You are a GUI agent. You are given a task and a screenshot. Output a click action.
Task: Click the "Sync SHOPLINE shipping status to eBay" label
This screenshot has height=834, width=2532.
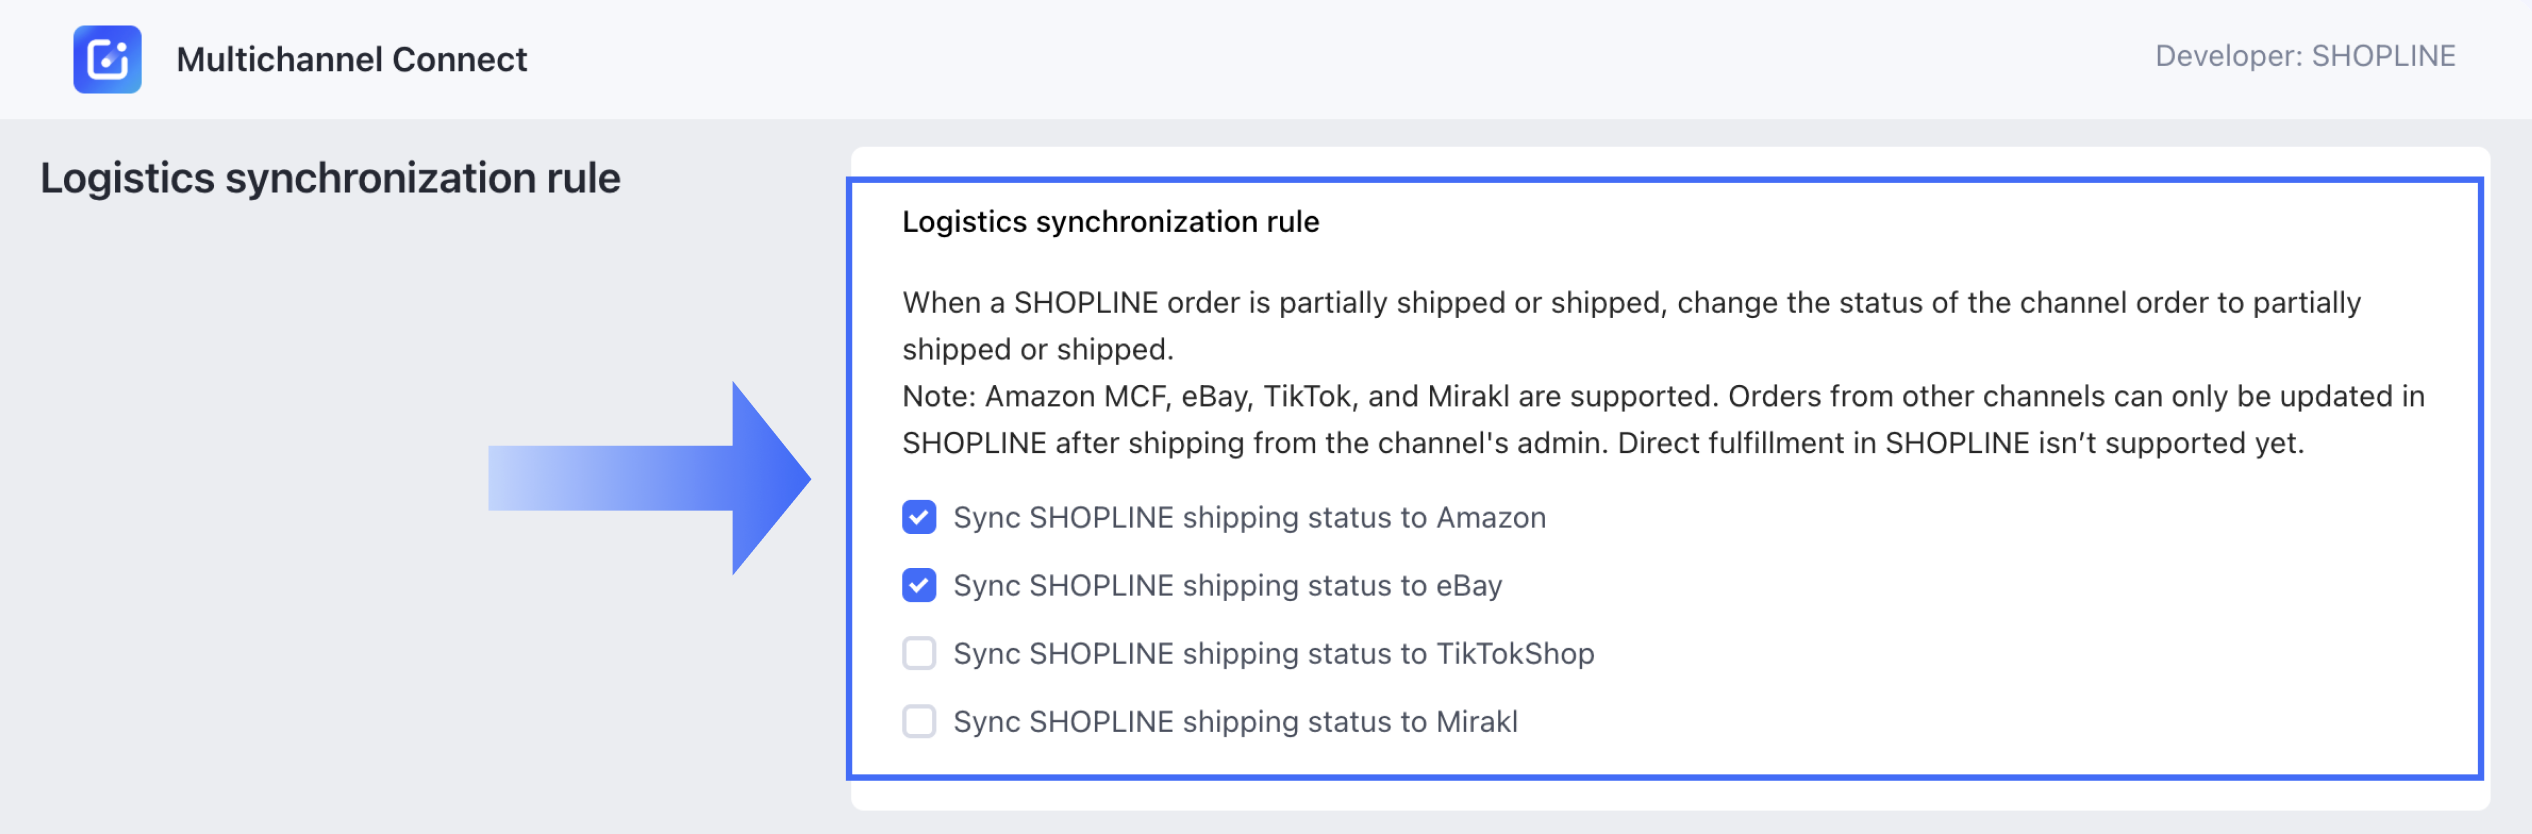(x=1227, y=585)
